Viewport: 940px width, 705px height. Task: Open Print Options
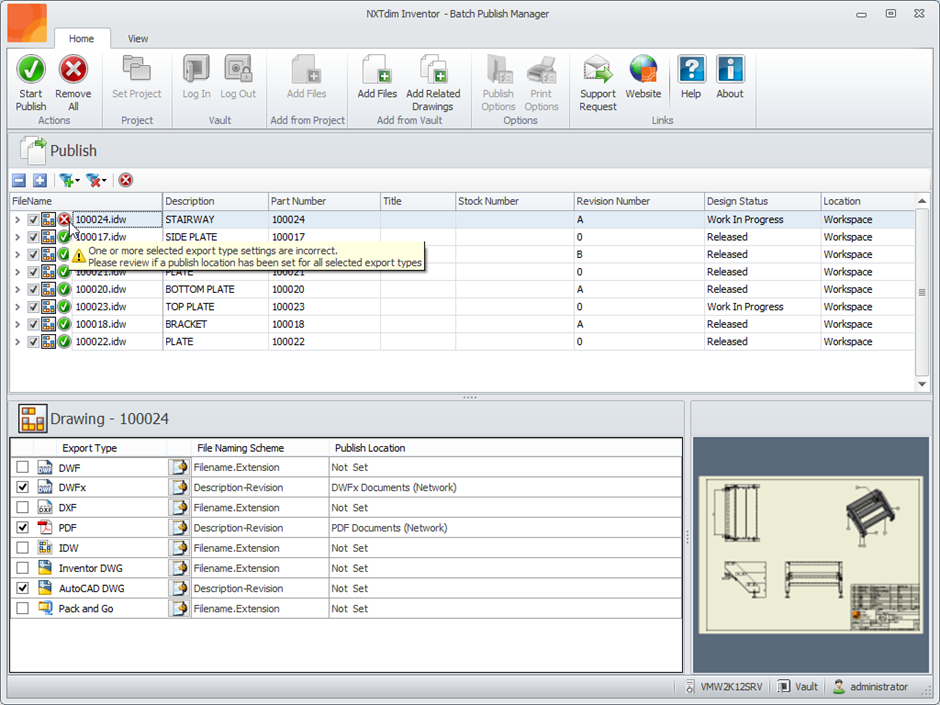point(541,70)
